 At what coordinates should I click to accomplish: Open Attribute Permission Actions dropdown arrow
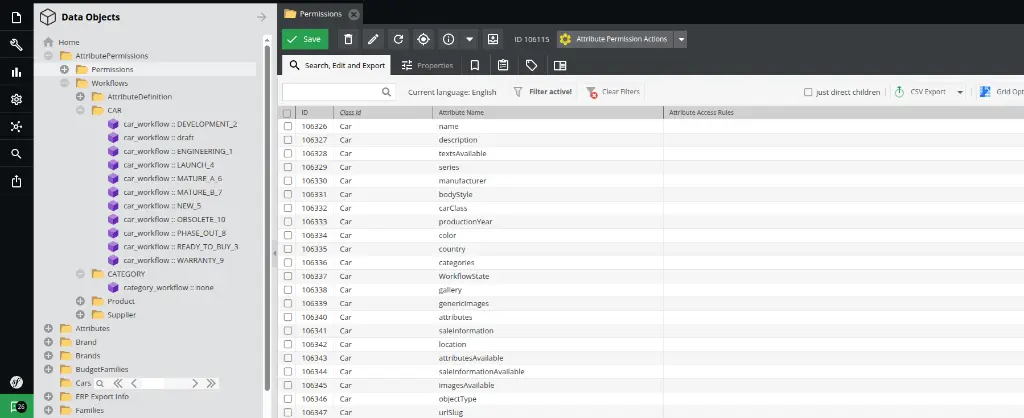(681, 39)
